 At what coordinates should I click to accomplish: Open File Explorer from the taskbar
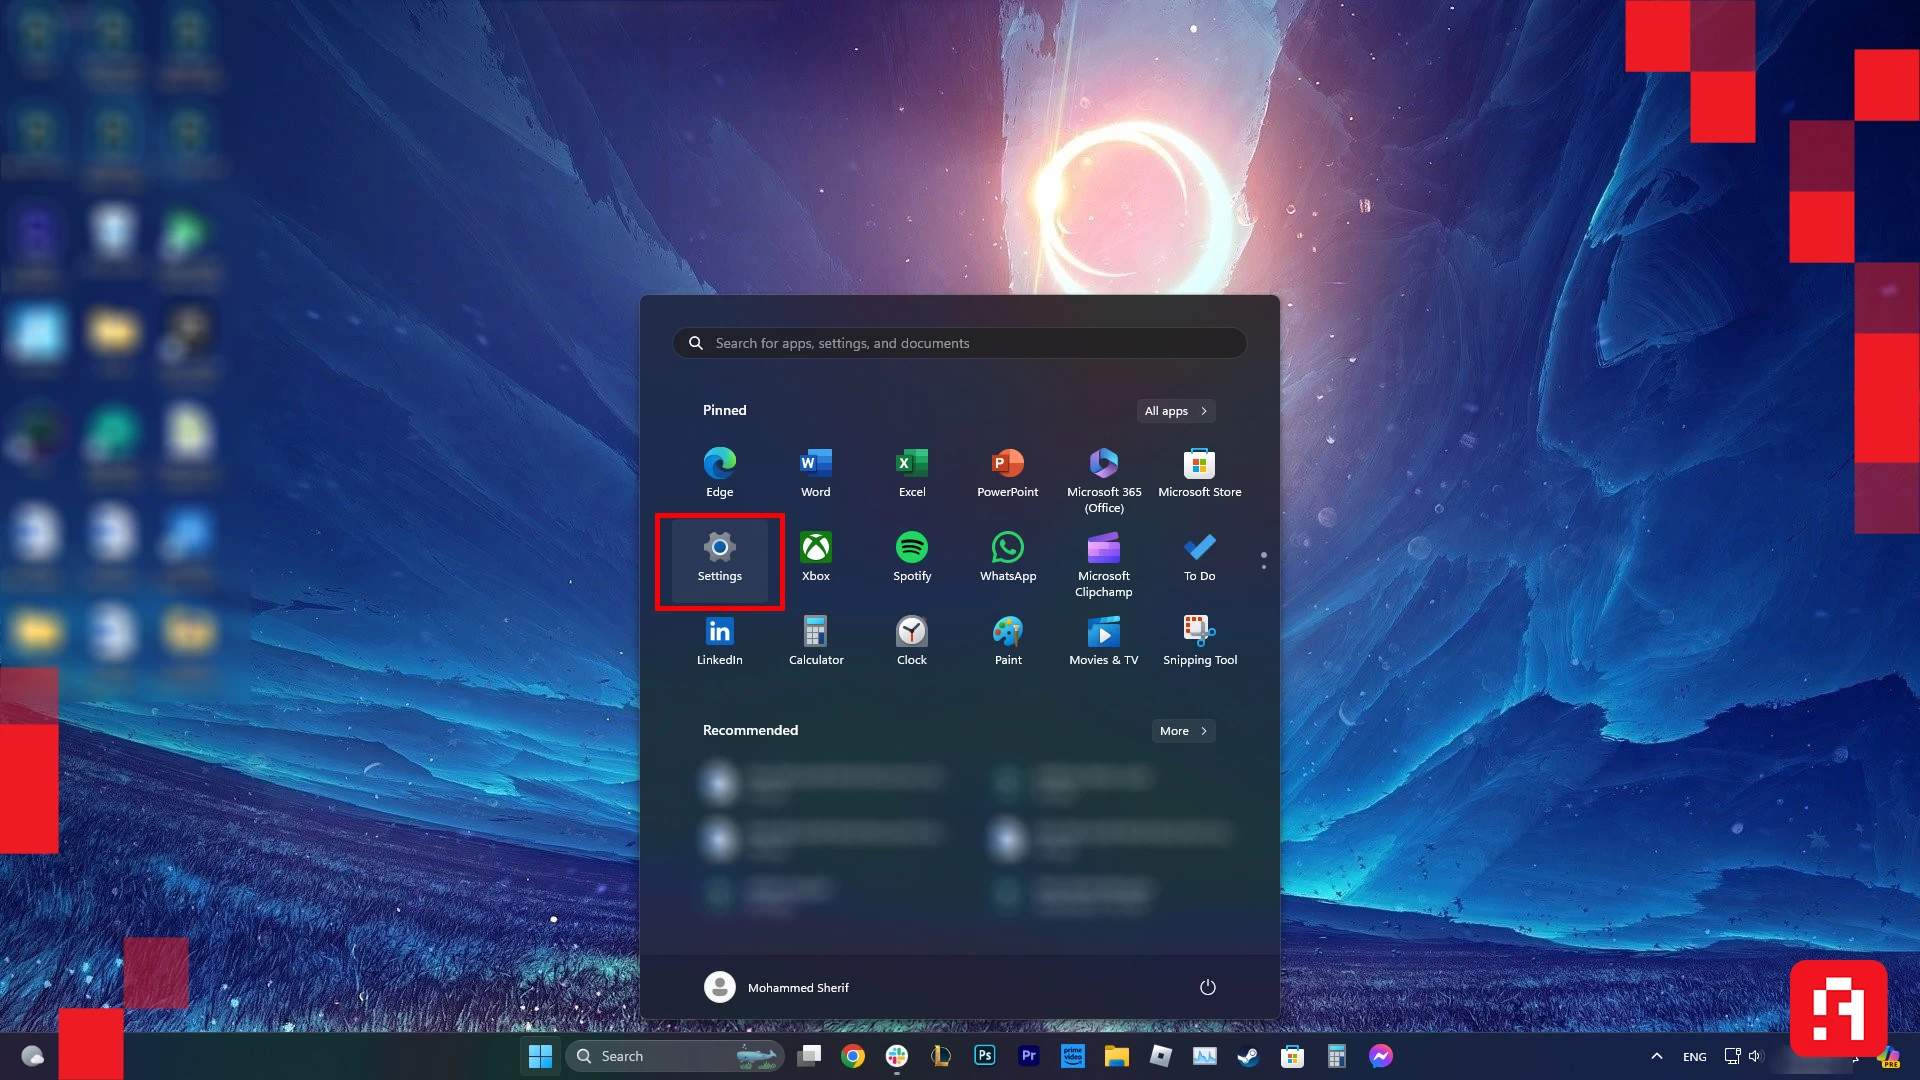point(1117,1056)
